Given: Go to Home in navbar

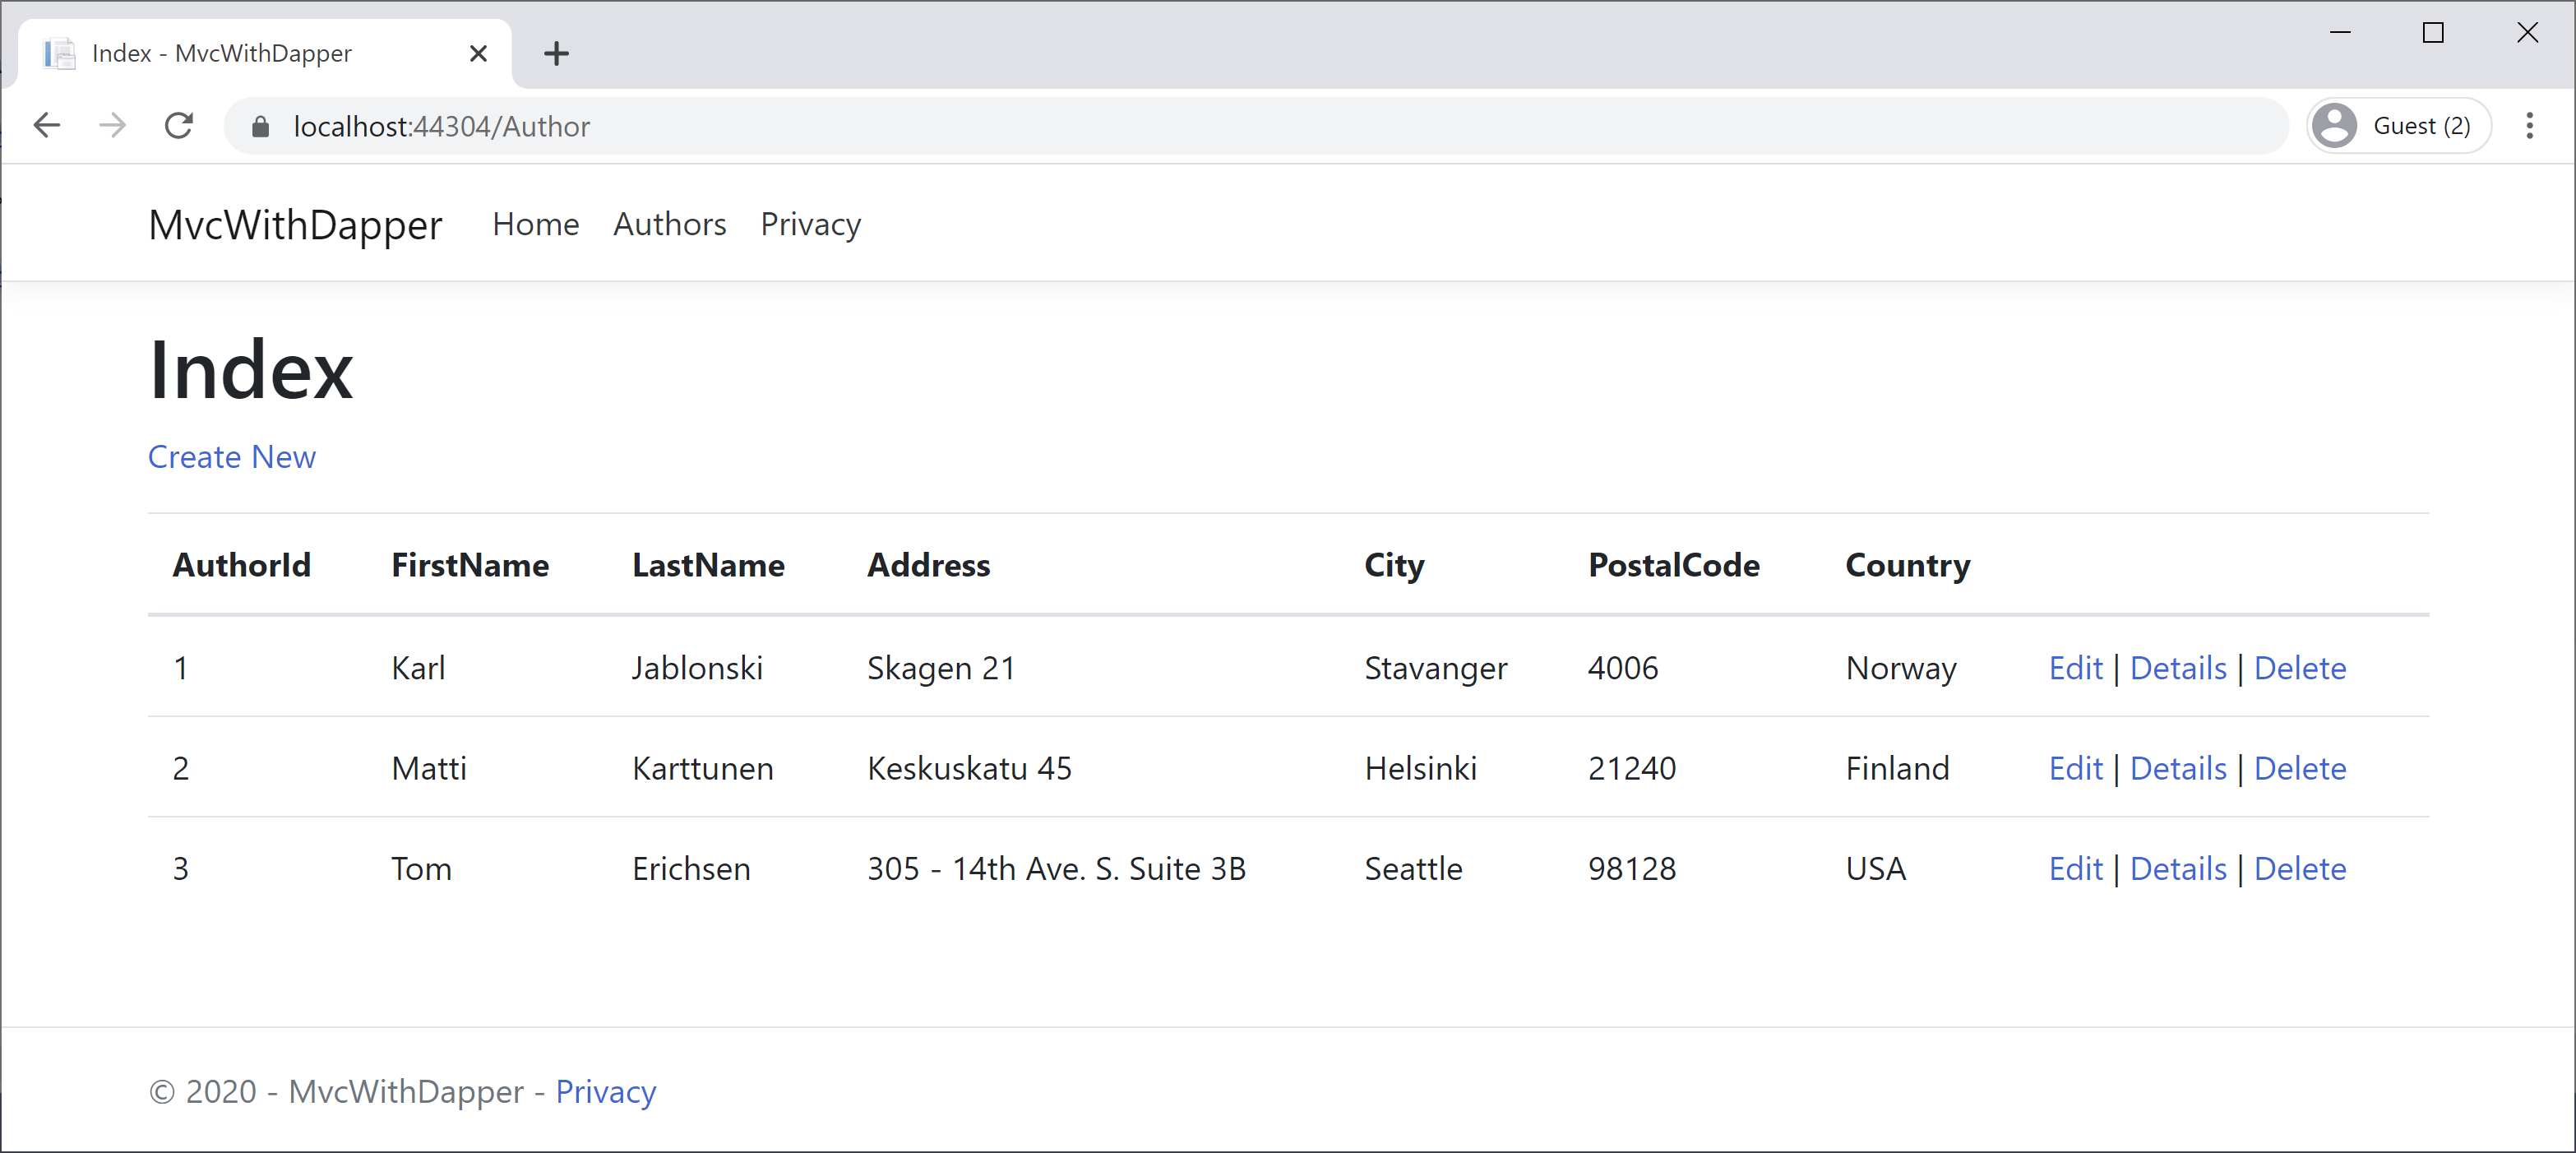Looking at the screenshot, I should tap(535, 225).
